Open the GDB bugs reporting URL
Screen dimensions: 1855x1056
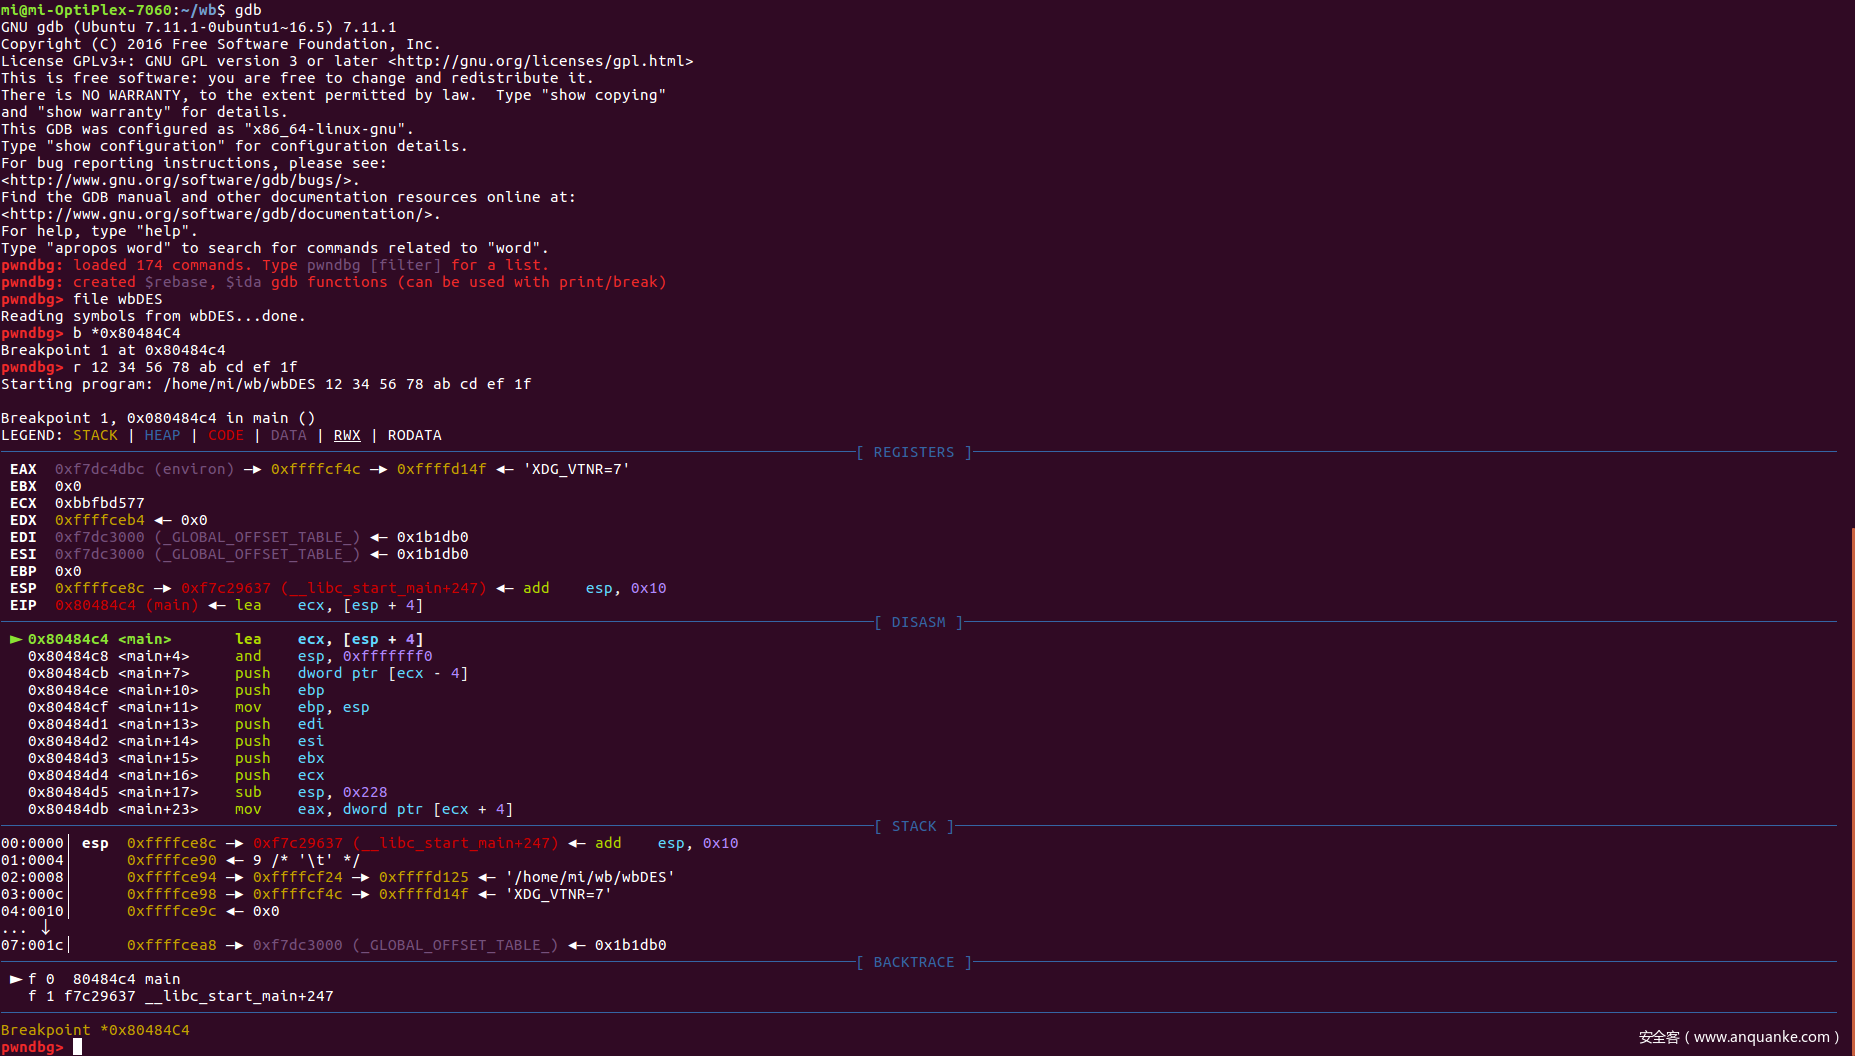(180, 180)
